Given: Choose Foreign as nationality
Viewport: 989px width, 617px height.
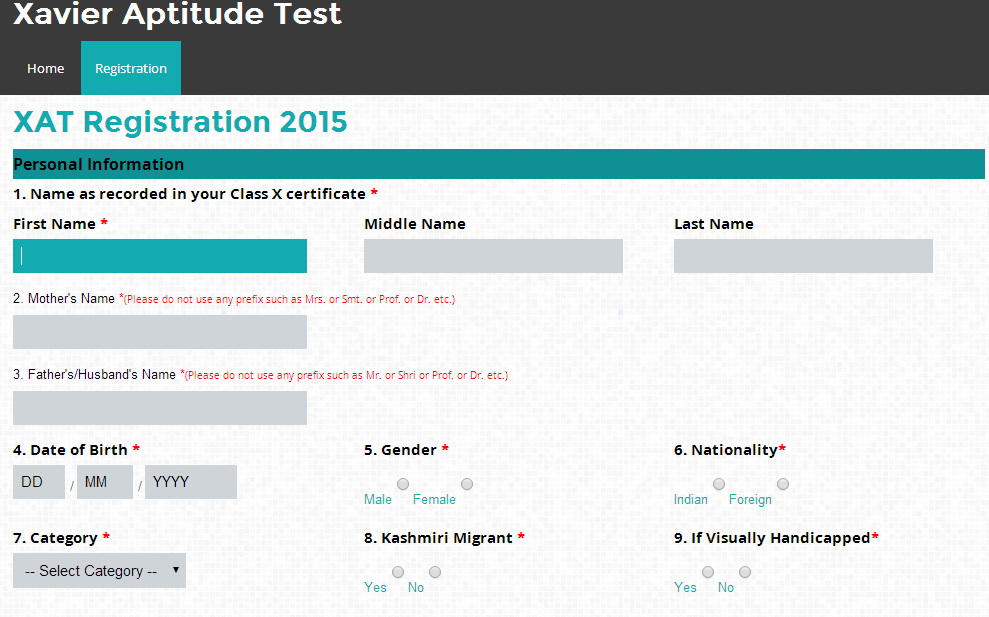Looking at the screenshot, I should click(783, 483).
